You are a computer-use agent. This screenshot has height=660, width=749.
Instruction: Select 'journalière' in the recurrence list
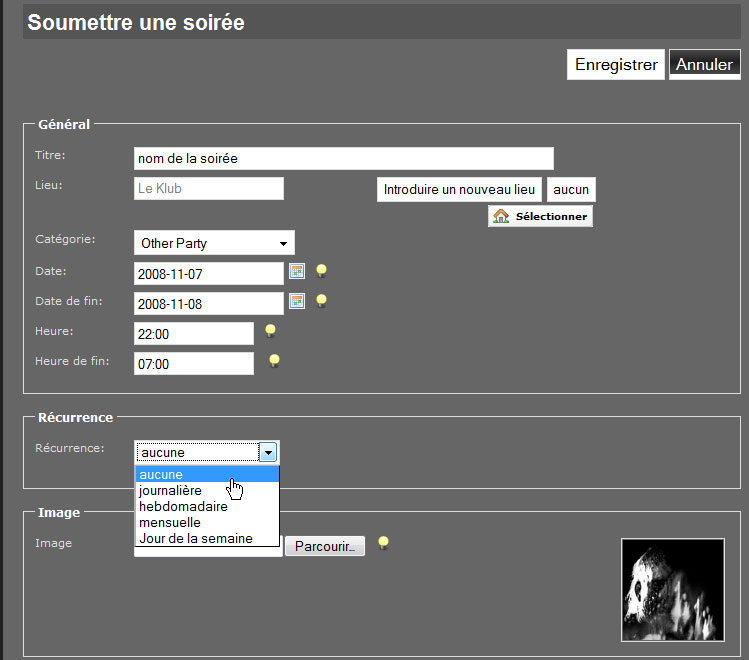pyautogui.click(x=207, y=490)
